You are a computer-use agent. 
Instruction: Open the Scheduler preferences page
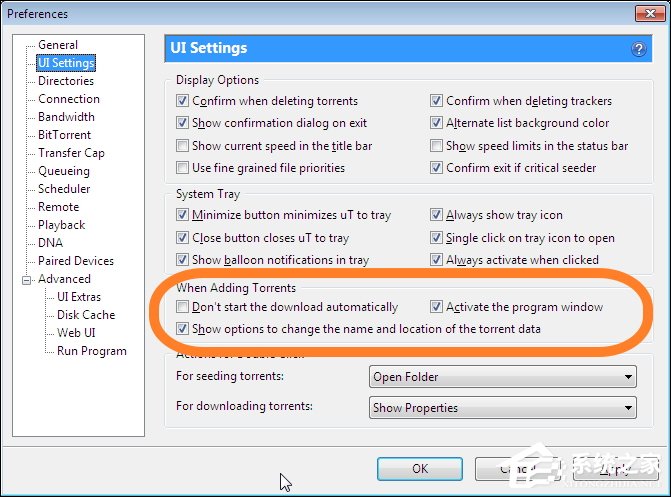64,189
